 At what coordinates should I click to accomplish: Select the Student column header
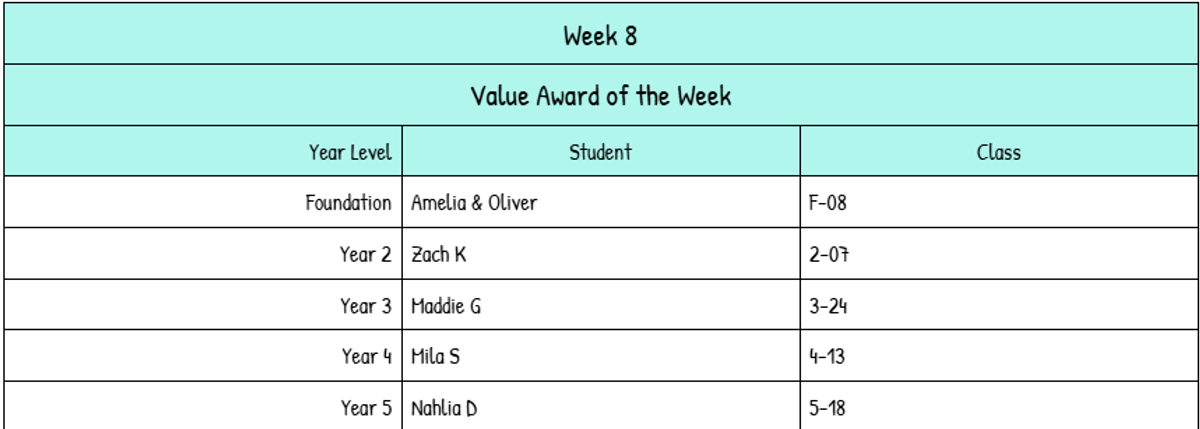click(600, 152)
